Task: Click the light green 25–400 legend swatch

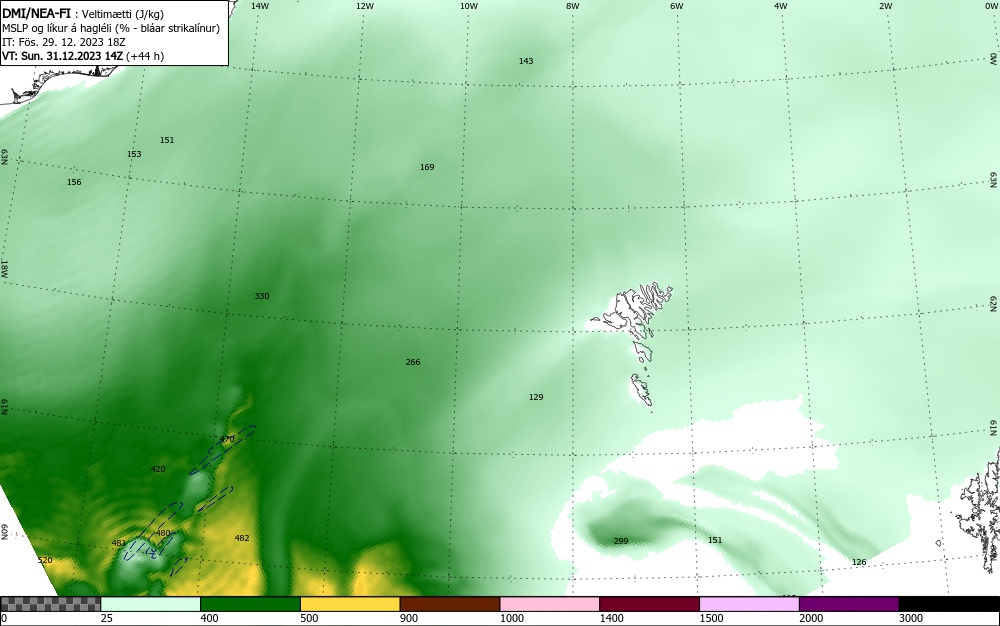Action: pos(151,604)
